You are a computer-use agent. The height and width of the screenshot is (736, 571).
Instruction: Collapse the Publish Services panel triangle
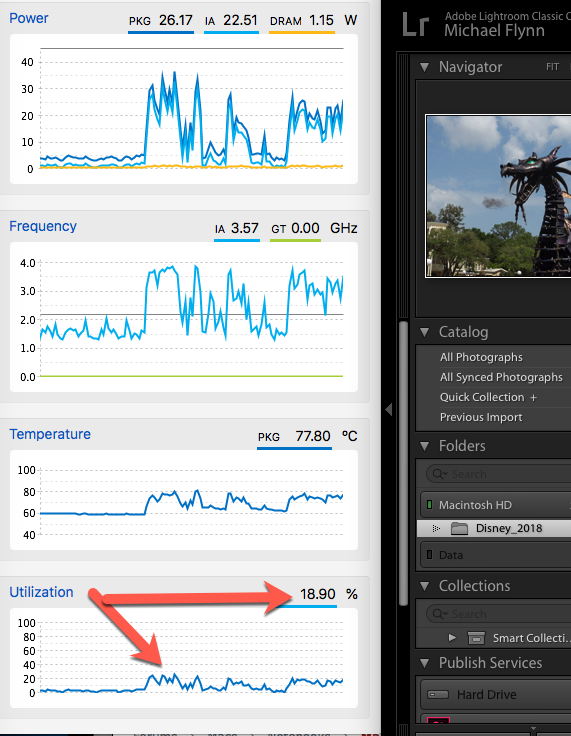click(x=424, y=663)
